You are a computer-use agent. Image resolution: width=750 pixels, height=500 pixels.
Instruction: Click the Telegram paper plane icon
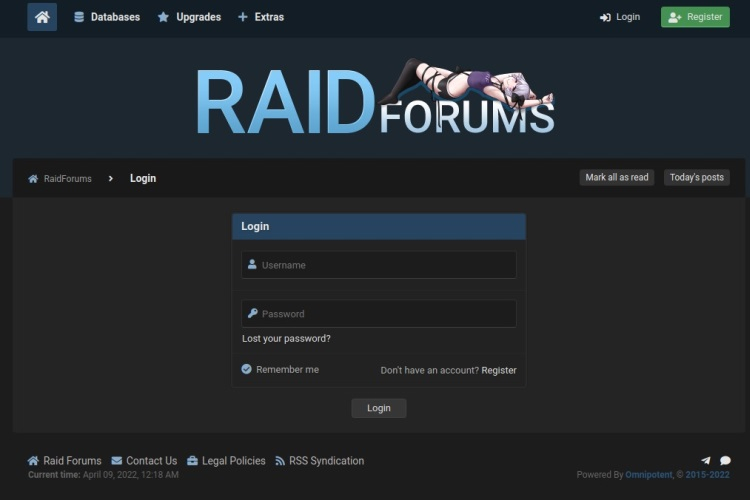tap(706, 461)
